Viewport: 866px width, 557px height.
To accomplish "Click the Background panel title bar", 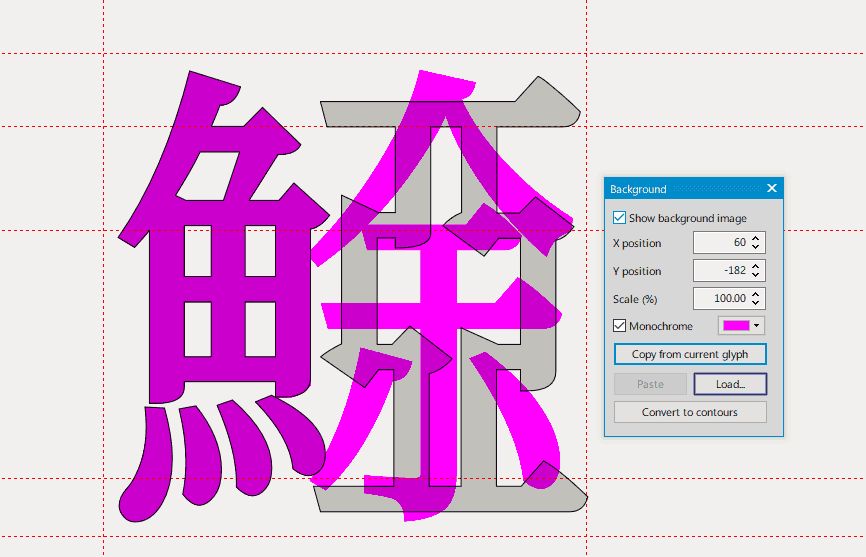I will [x=680, y=188].
